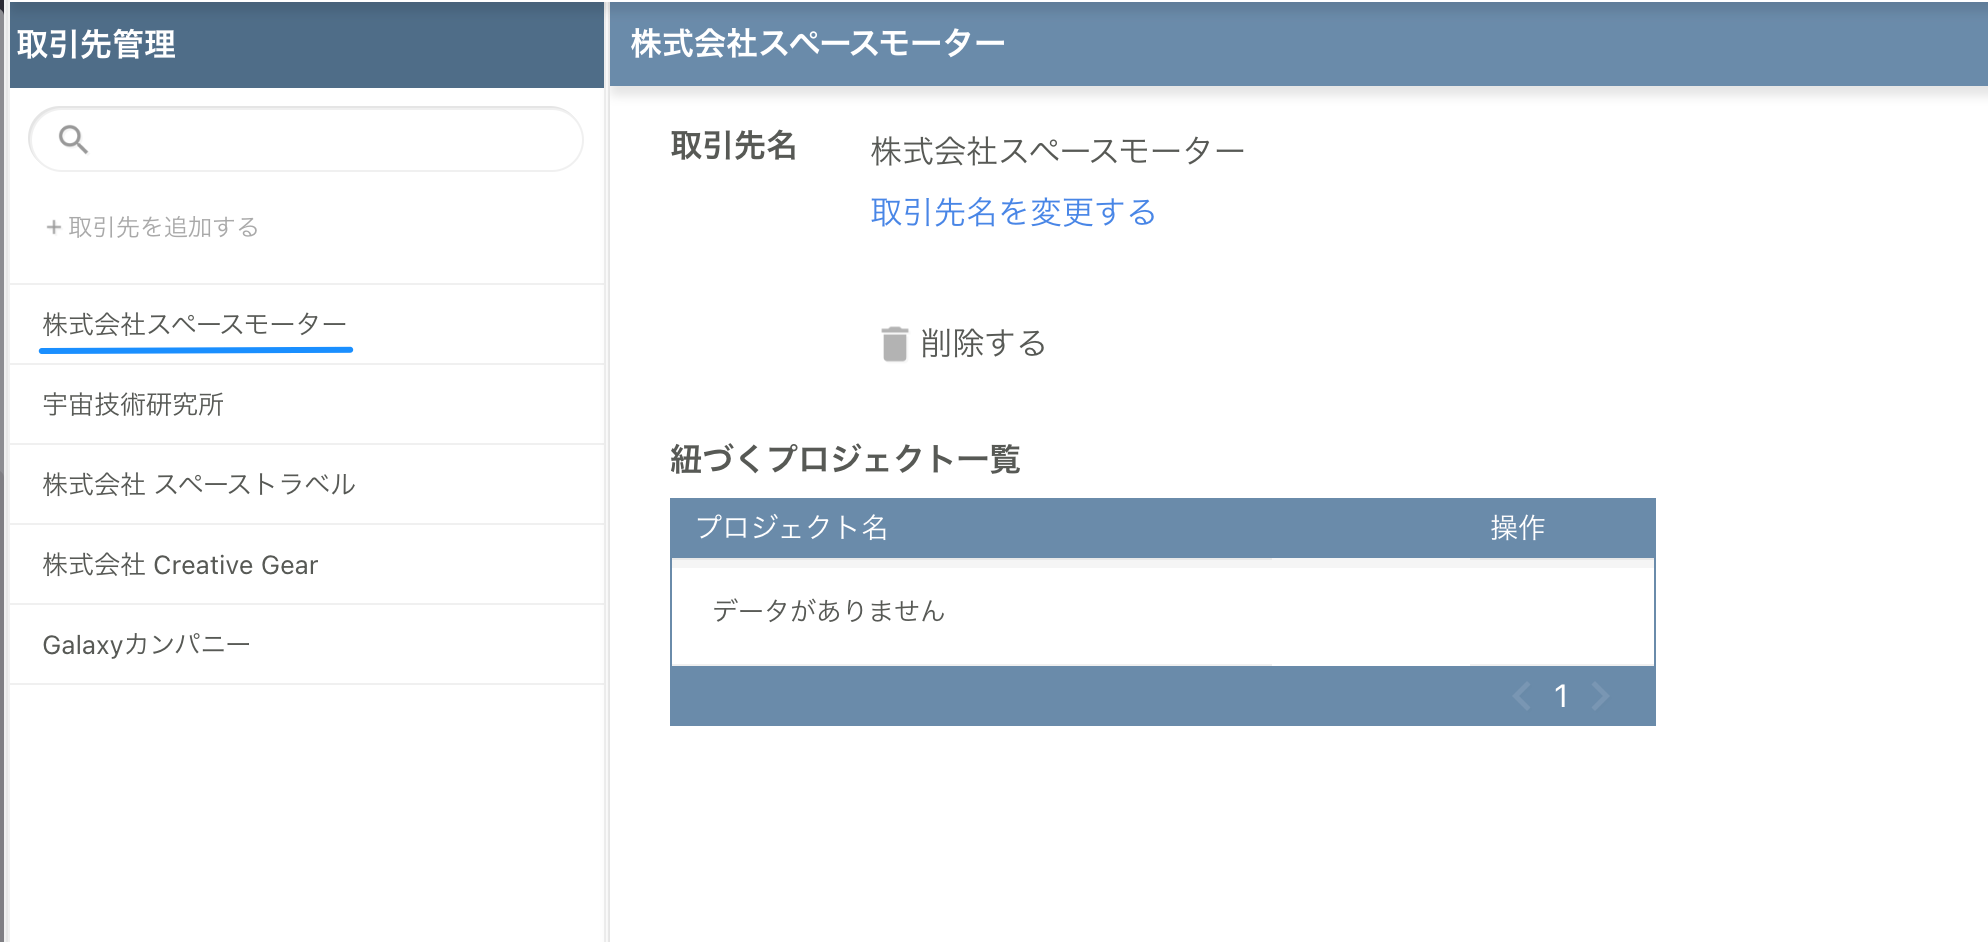Viewport: 1988px width, 942px height.
Task: Click the trash can icon next to 削除する
Action: 893,343
